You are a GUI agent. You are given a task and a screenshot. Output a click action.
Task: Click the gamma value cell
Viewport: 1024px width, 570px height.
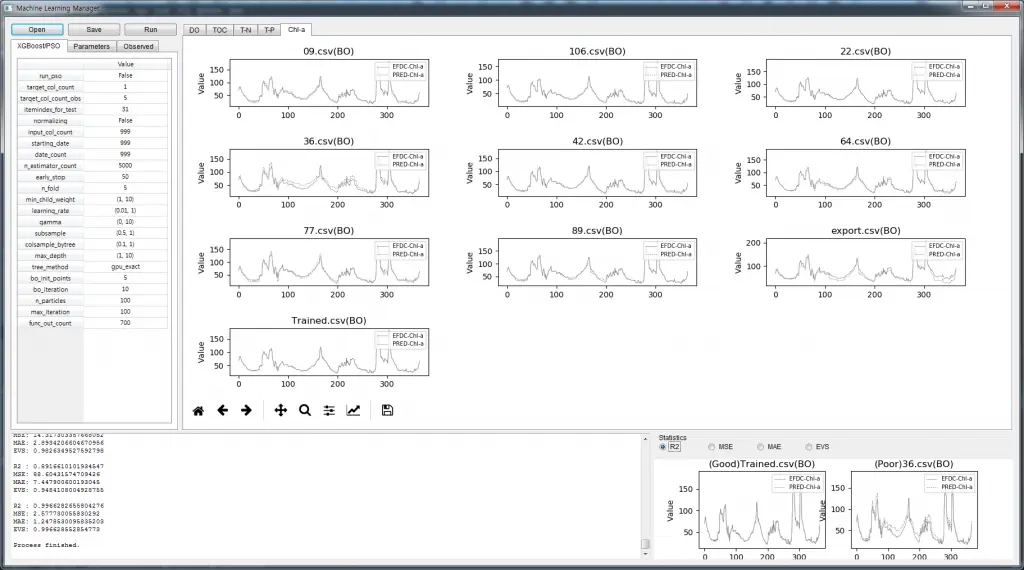coord(125,222)
